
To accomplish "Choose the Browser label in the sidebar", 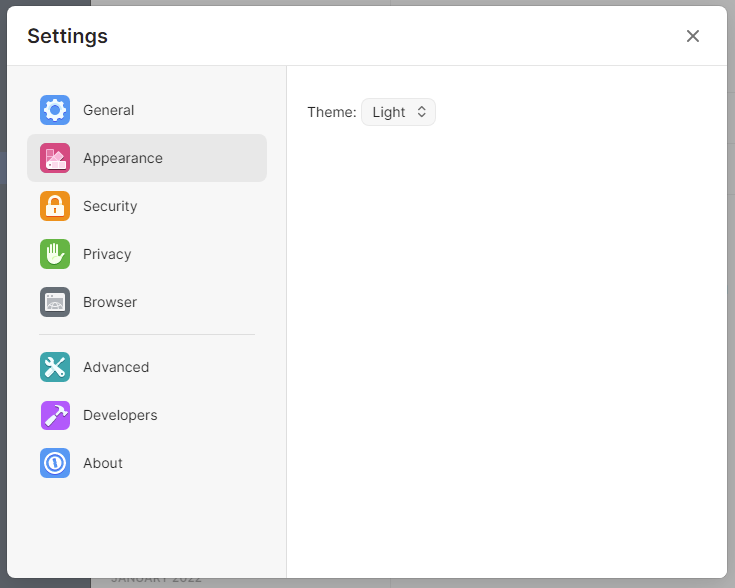I will click(x=110, y=302).
